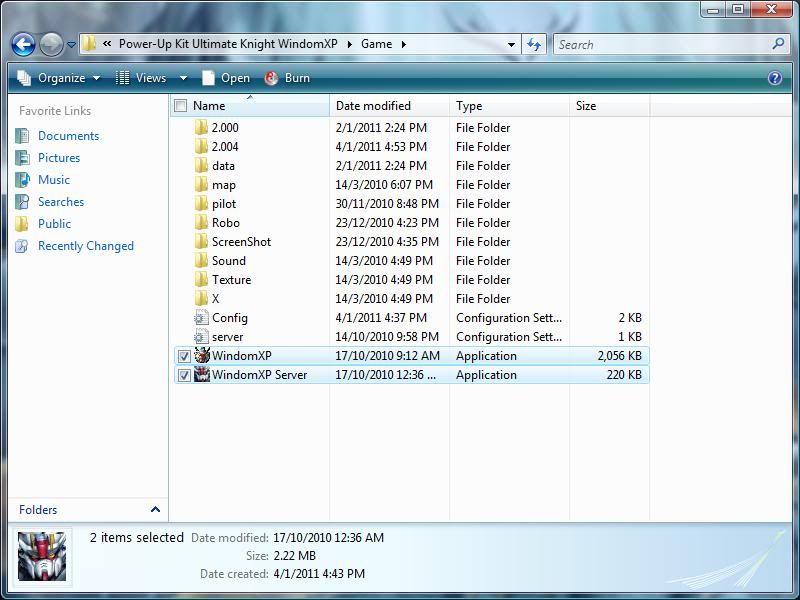Open the recent pages dropdown arrow
This screenshot has height=600, width=800.
pos(71,45)
